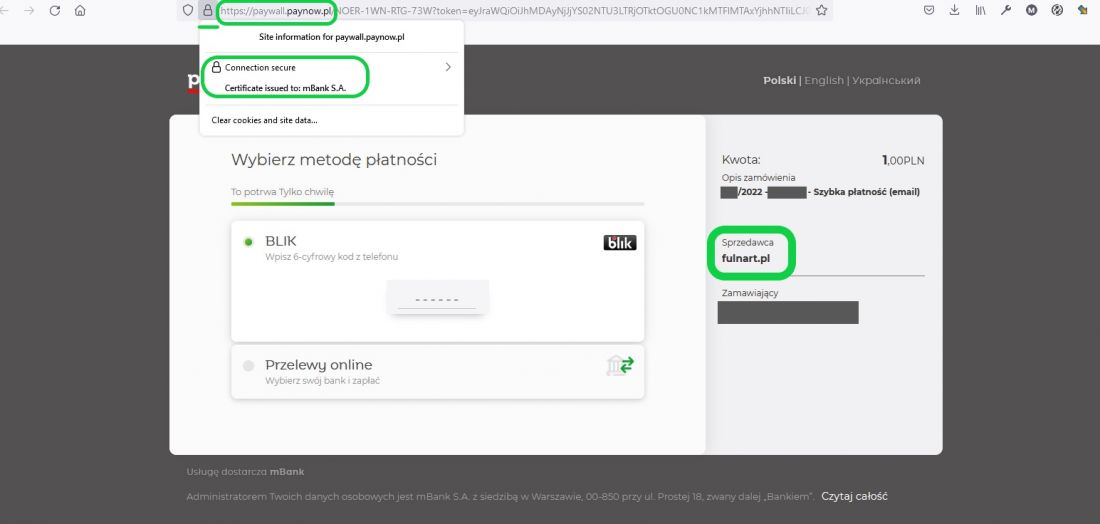Click the BLIK logo
This screenshot has height=524, width=1100.
pos(619,243)
